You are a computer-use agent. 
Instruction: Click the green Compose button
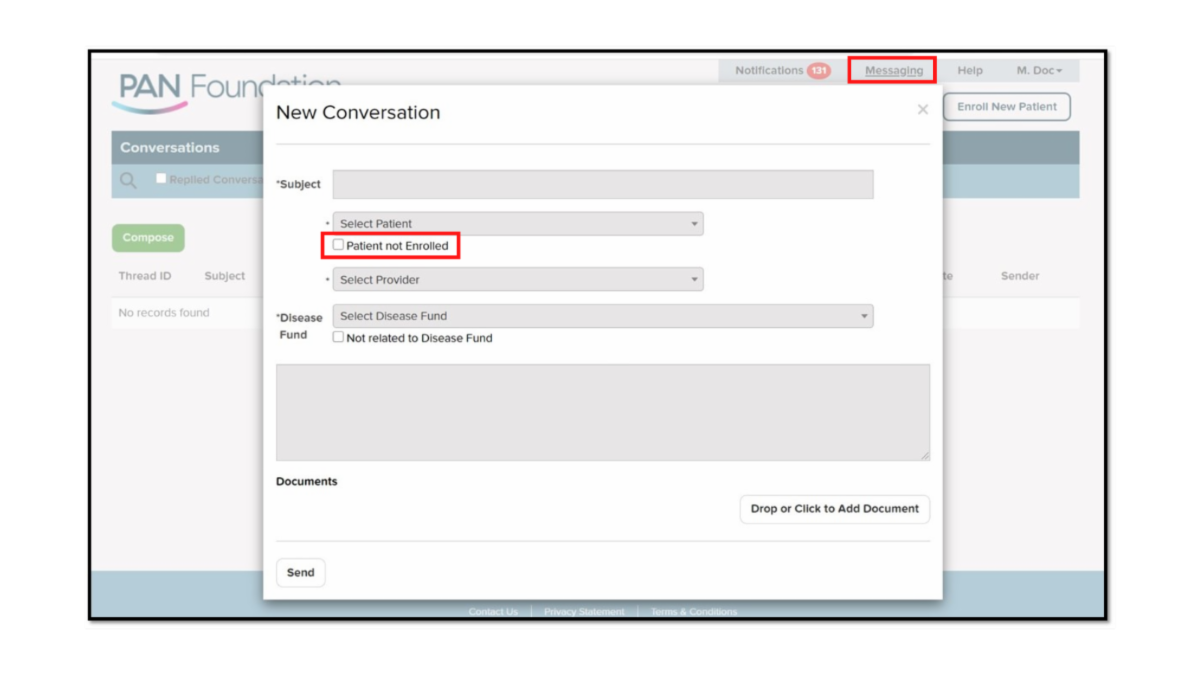click(148, 238)
